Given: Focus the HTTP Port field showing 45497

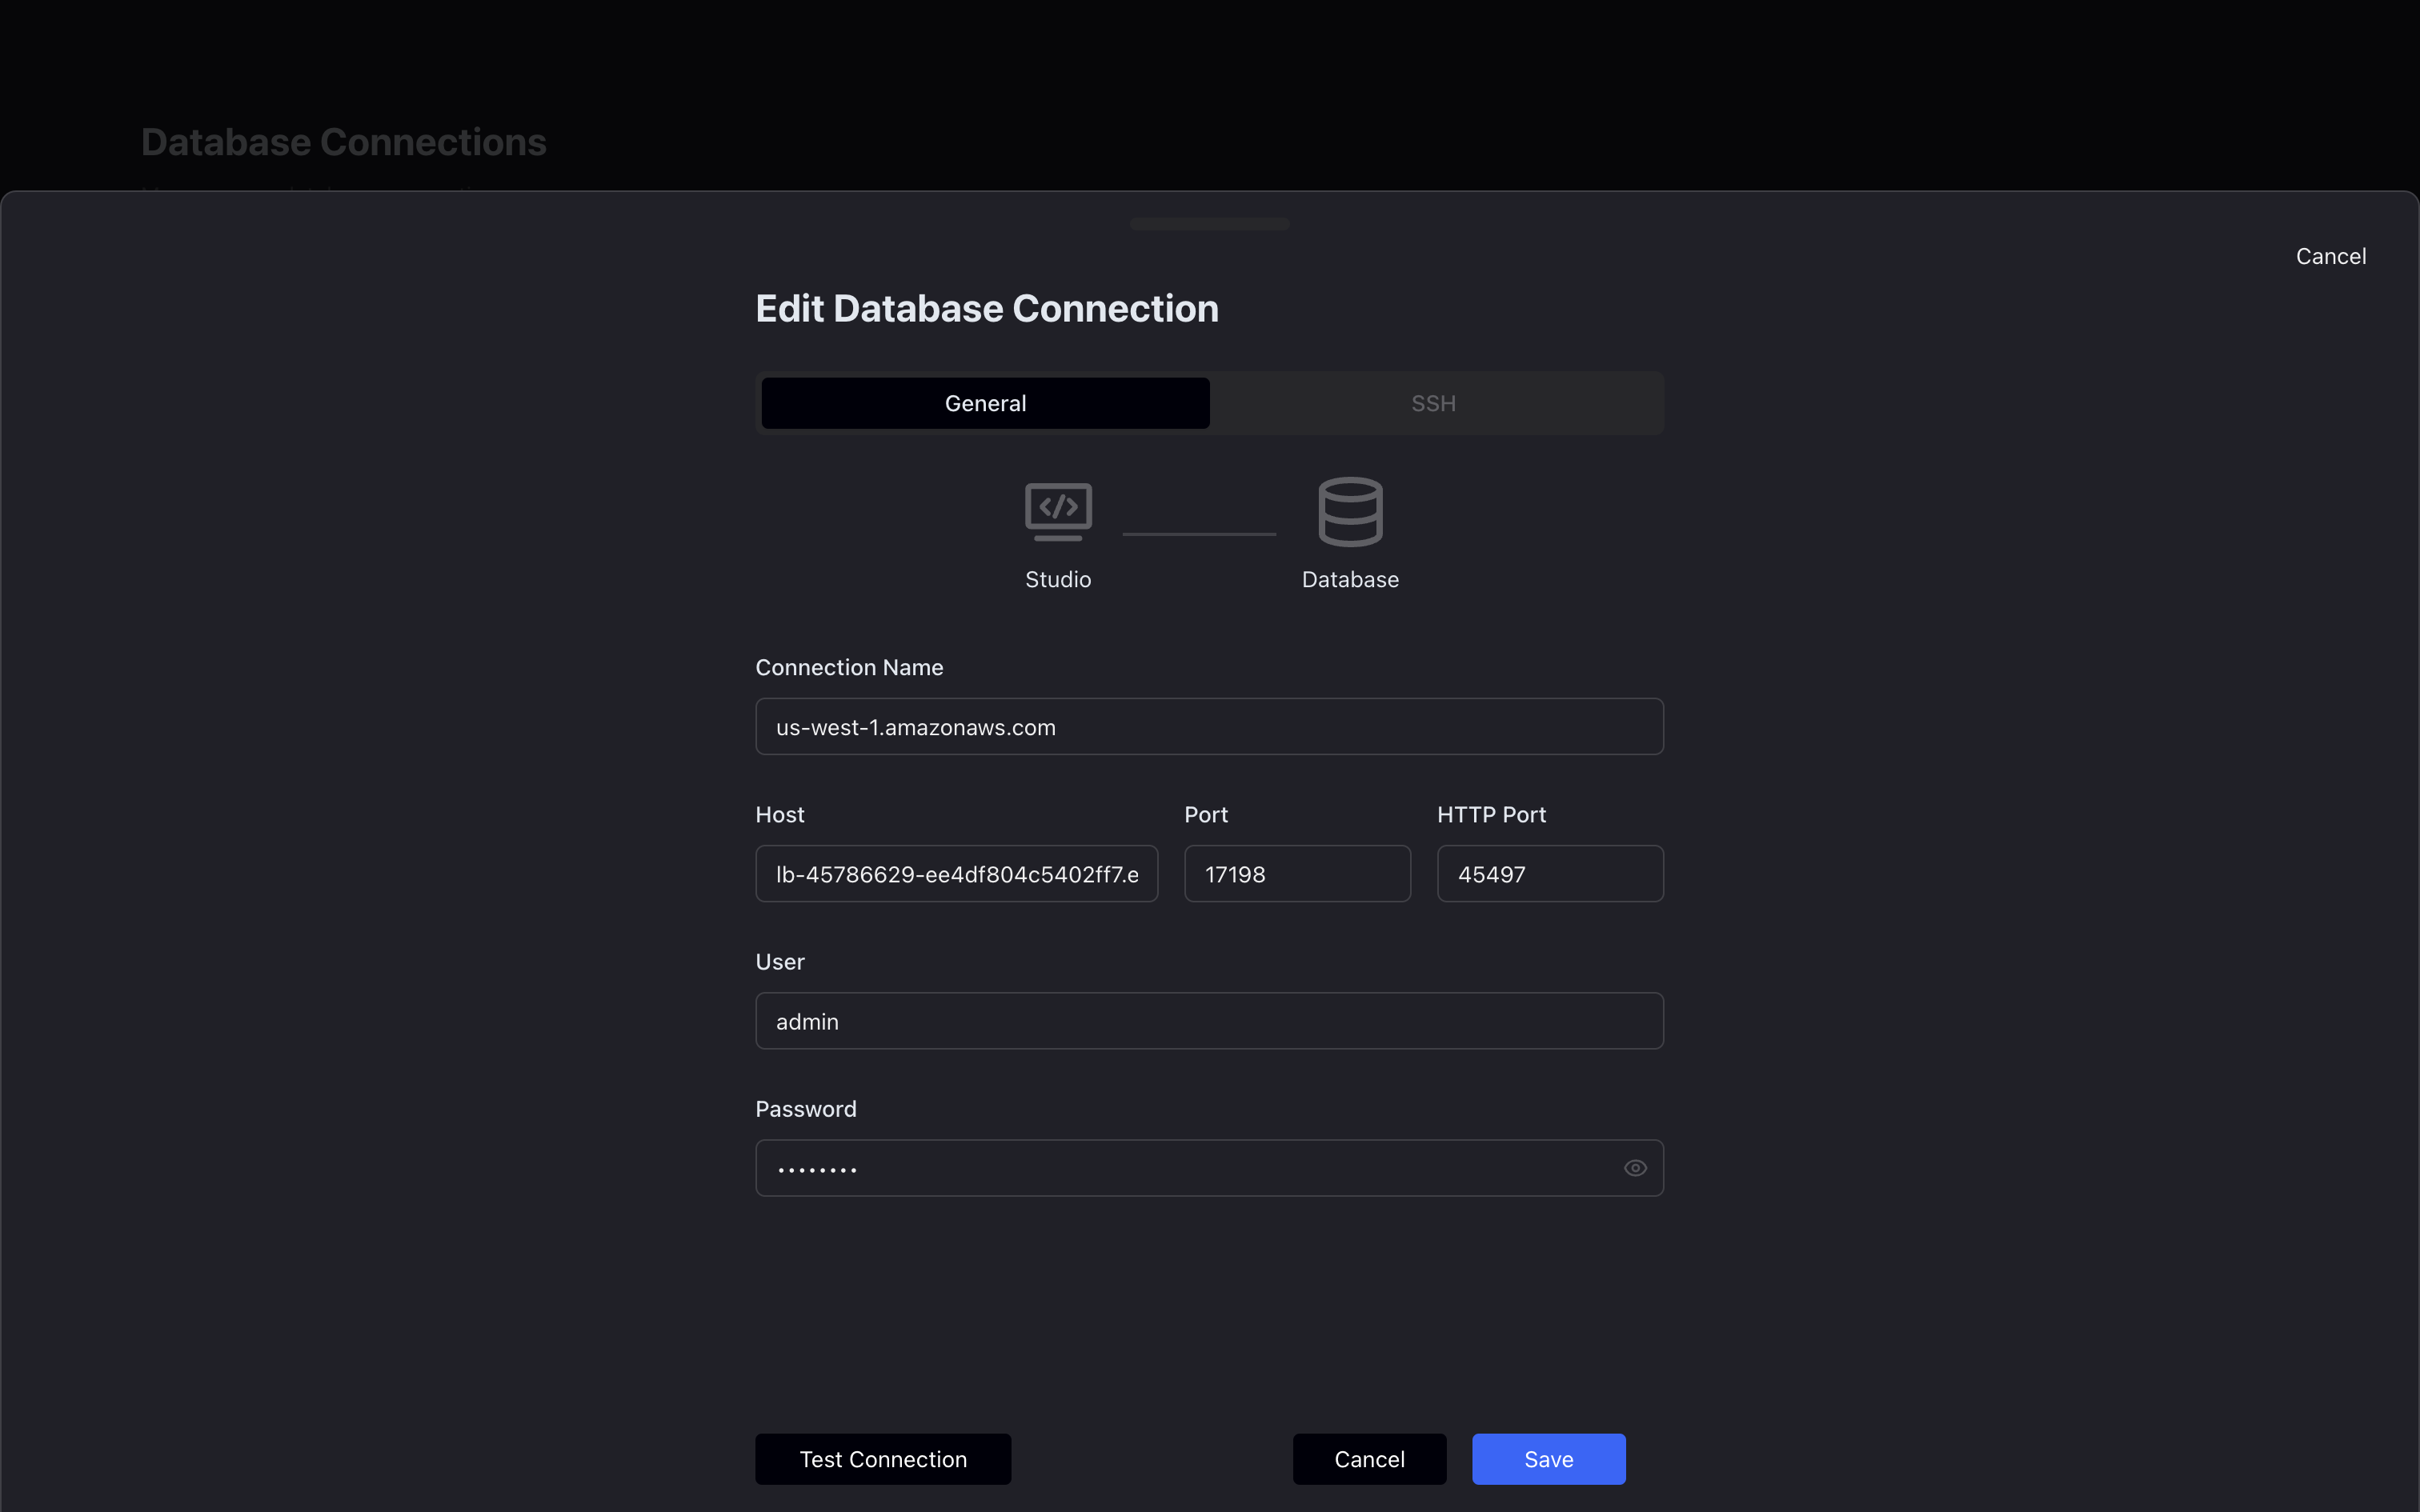Looking at the screenshot, I should click(1550, 874).
